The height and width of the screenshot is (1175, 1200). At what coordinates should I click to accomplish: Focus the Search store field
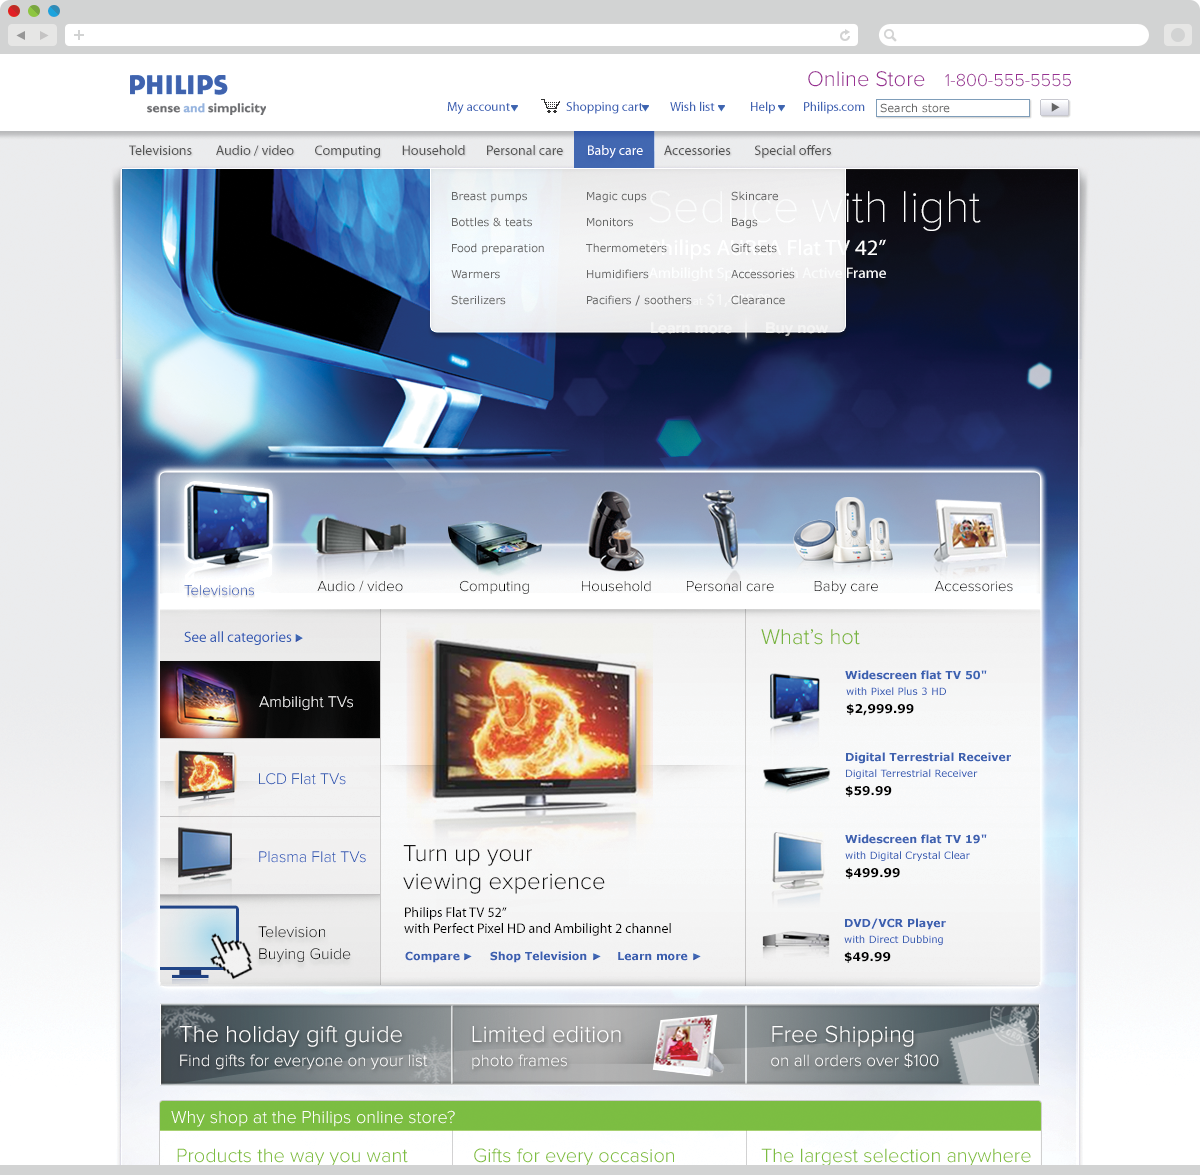pos(953,108)
